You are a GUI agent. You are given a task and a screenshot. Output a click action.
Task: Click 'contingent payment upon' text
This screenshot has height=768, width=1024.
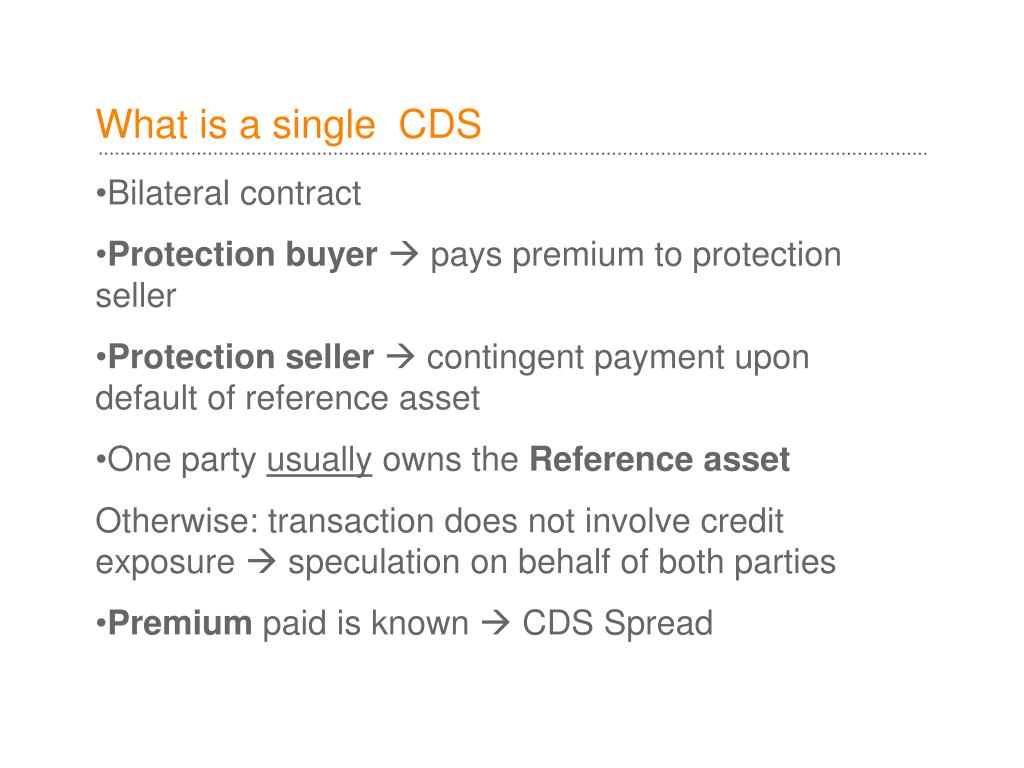pyautogui.click(x=618, y=359)
